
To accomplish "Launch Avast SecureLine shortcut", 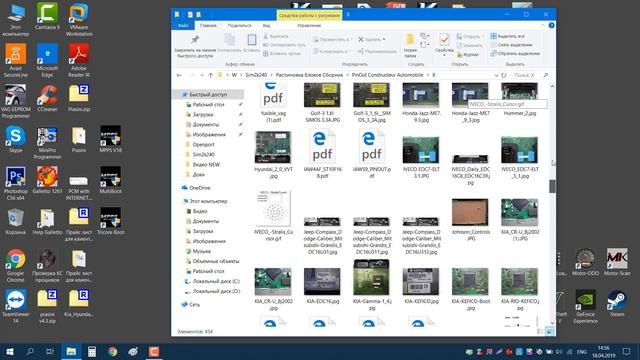I will [16, 60].
